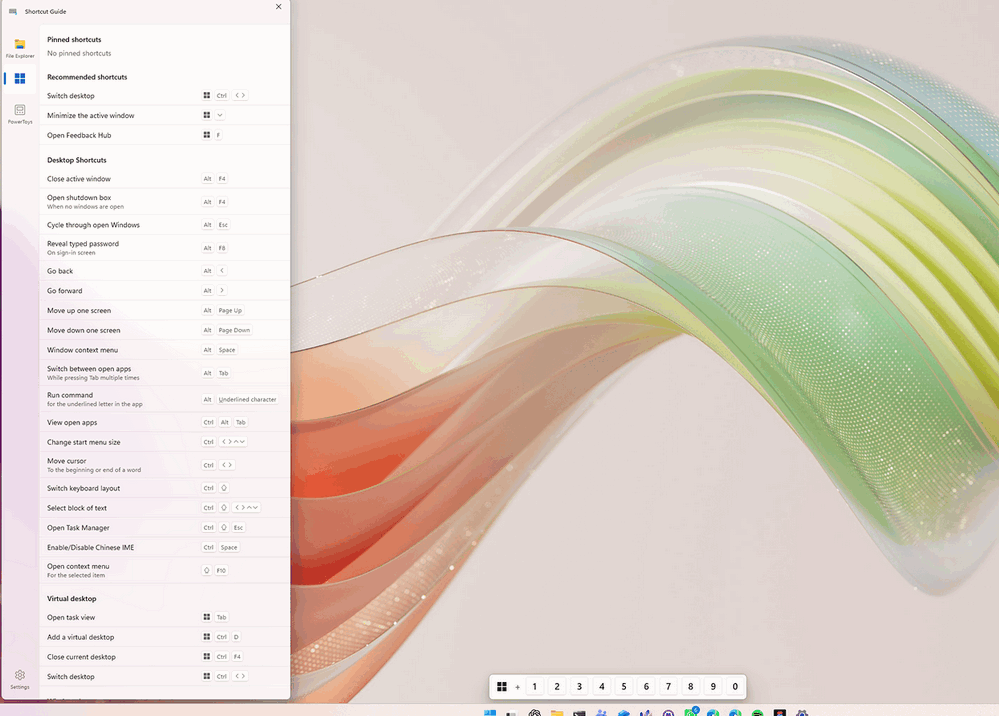Click the No pinned shortcuts text
The width and height of the screenshot is (999, 716).
79,54
